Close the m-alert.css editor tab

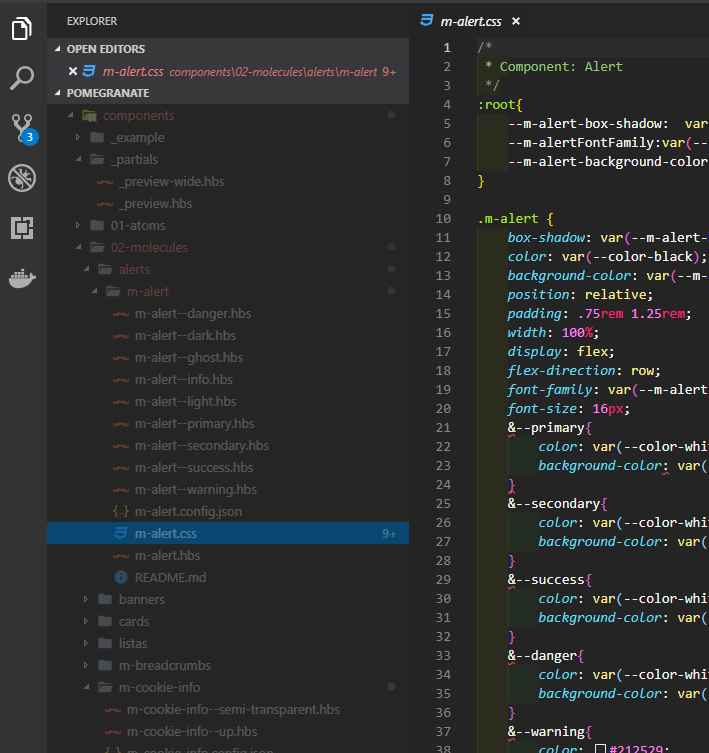coord(516,21)
